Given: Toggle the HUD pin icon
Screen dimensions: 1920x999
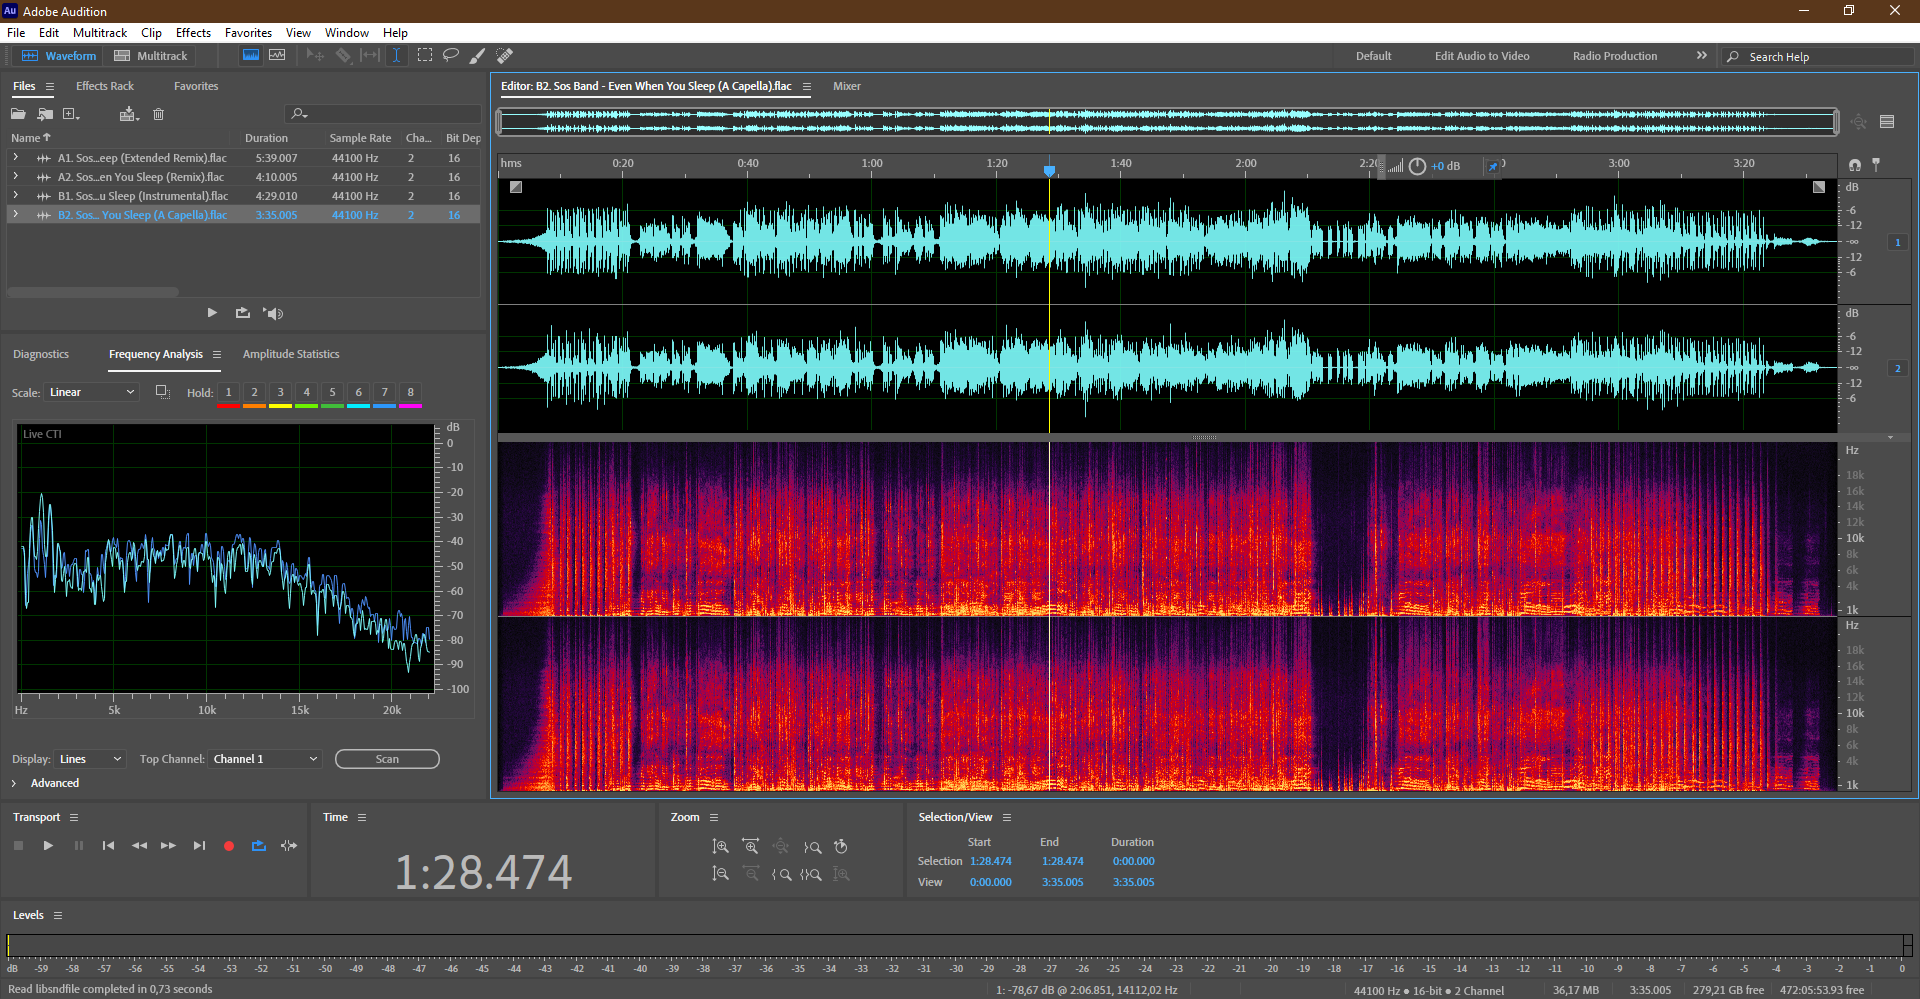Looking at the screenshot, I should tap(1493, 166).
